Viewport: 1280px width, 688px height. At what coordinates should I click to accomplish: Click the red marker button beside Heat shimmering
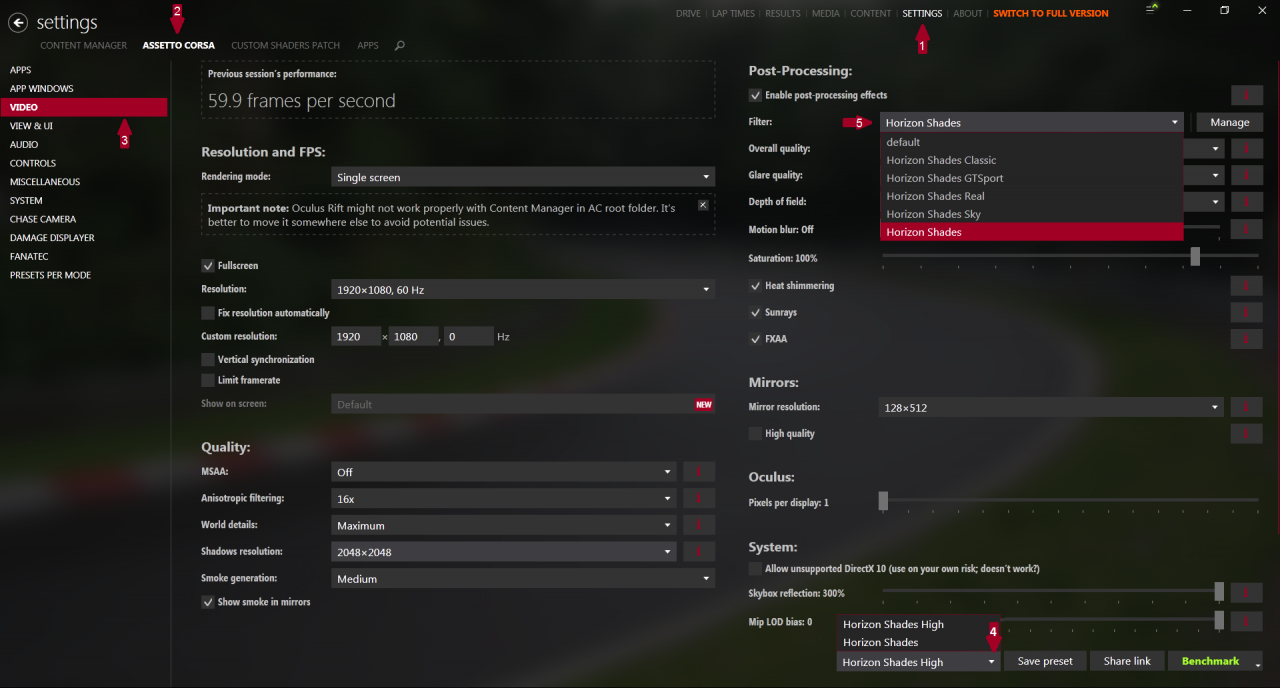(x=1246, y=286)
